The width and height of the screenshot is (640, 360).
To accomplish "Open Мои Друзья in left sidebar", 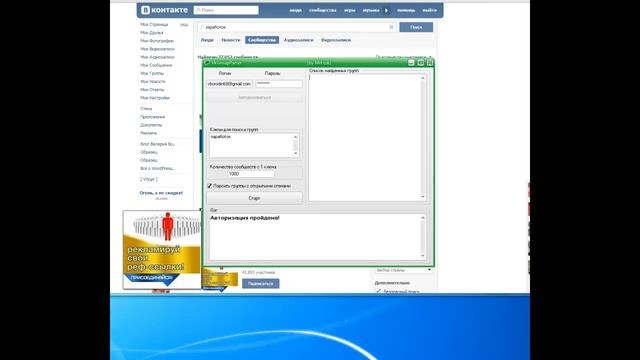I will point(152,33).
